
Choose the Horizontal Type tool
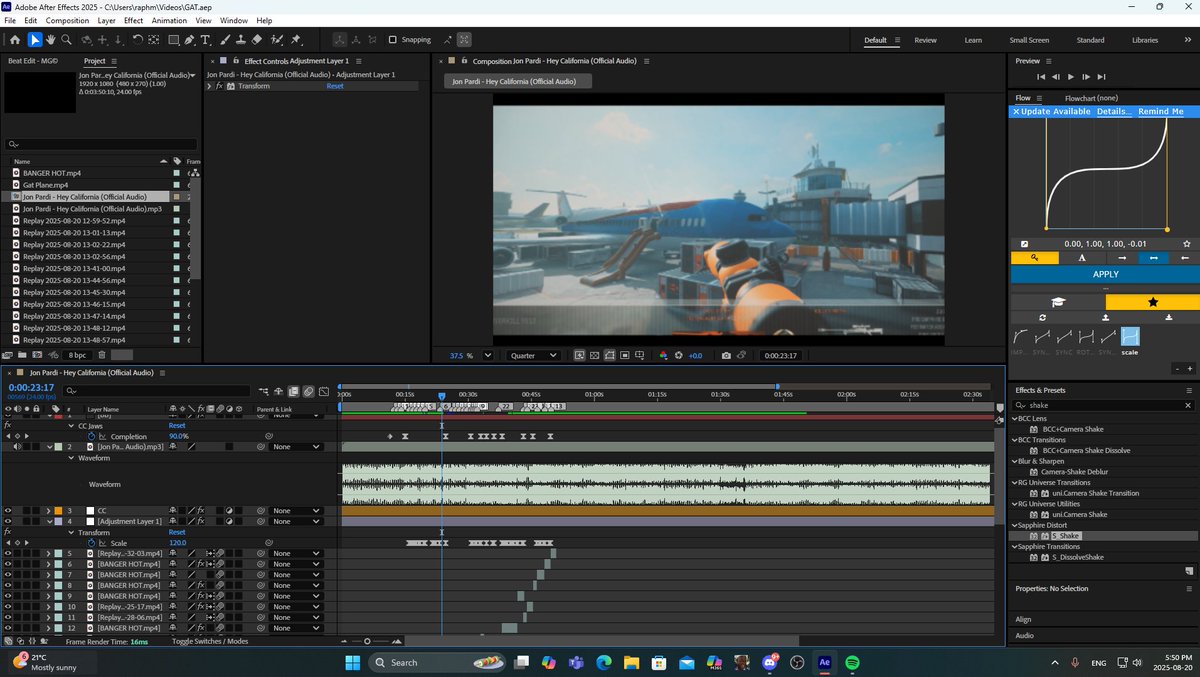(206, 40)
